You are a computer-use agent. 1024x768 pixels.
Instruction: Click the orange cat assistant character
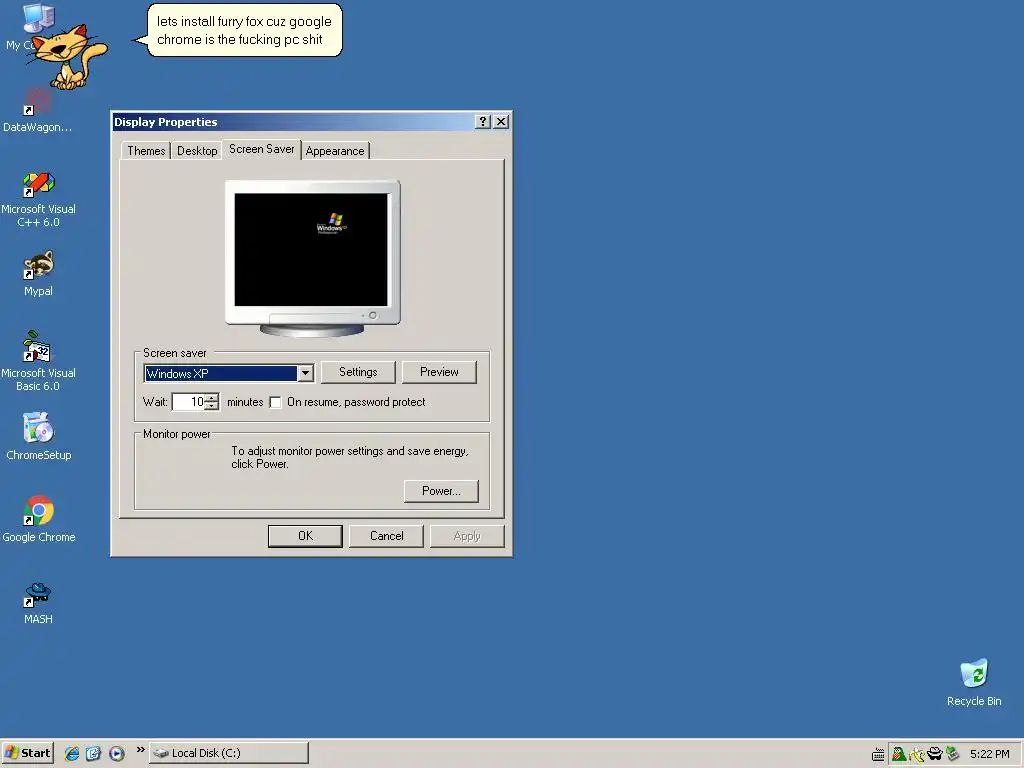point(67,57)
